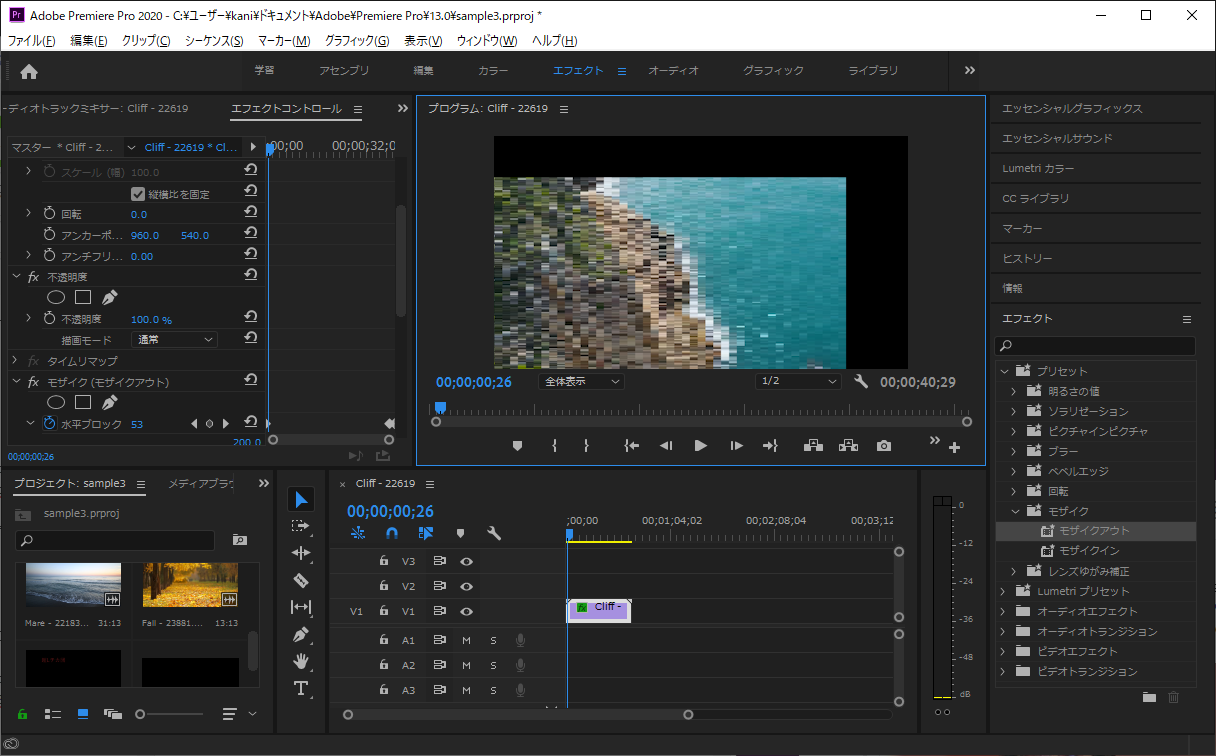Screen dimensions: 1216x756
Task: Select the Cliff clip on V1 track
Action: pyautogui.click(x=600, y=610)
